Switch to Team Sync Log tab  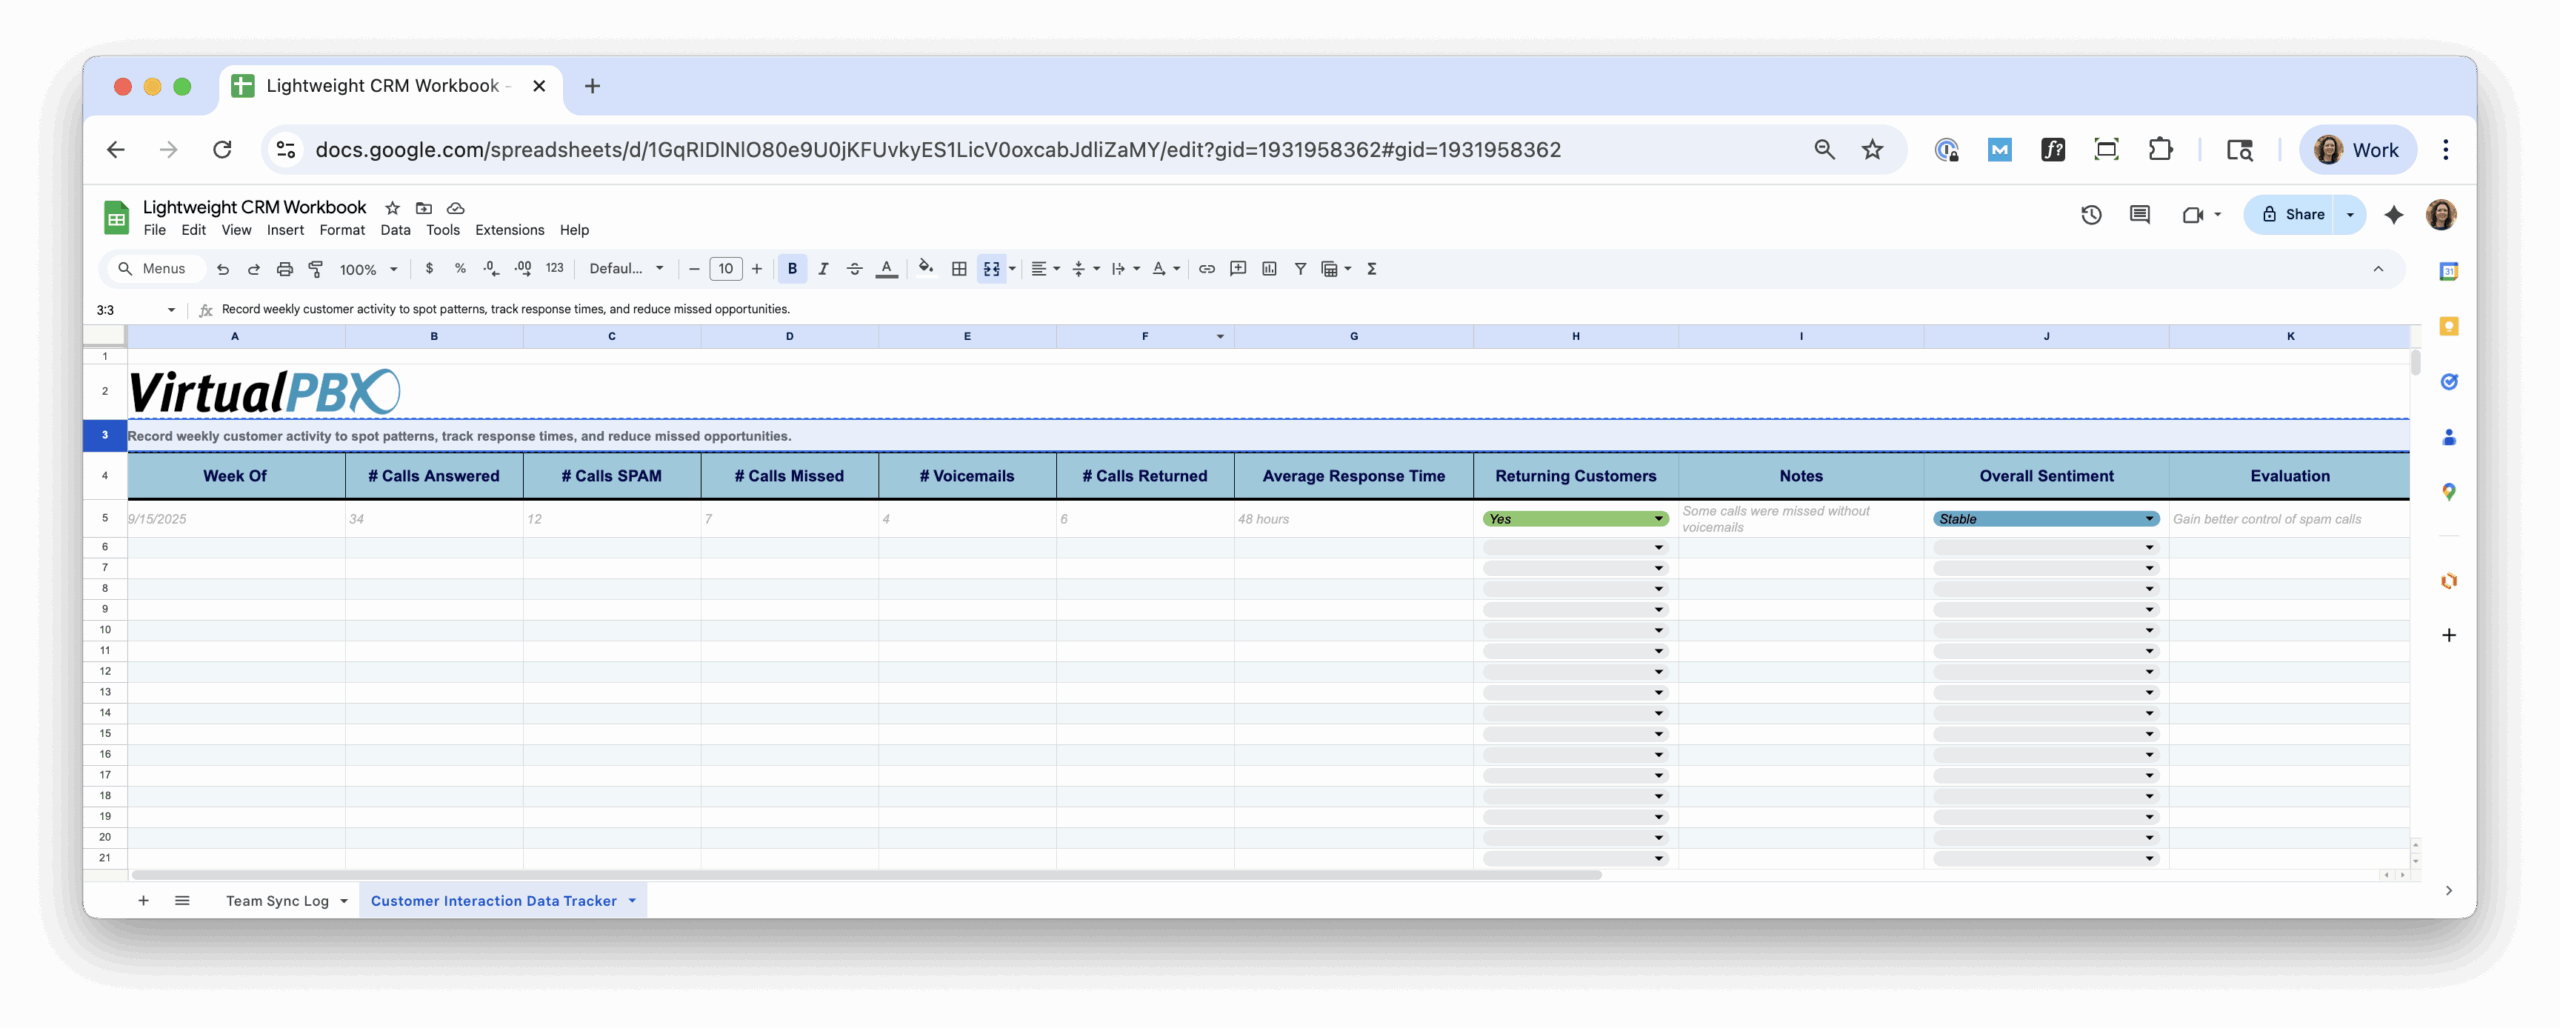coord(277,901)
